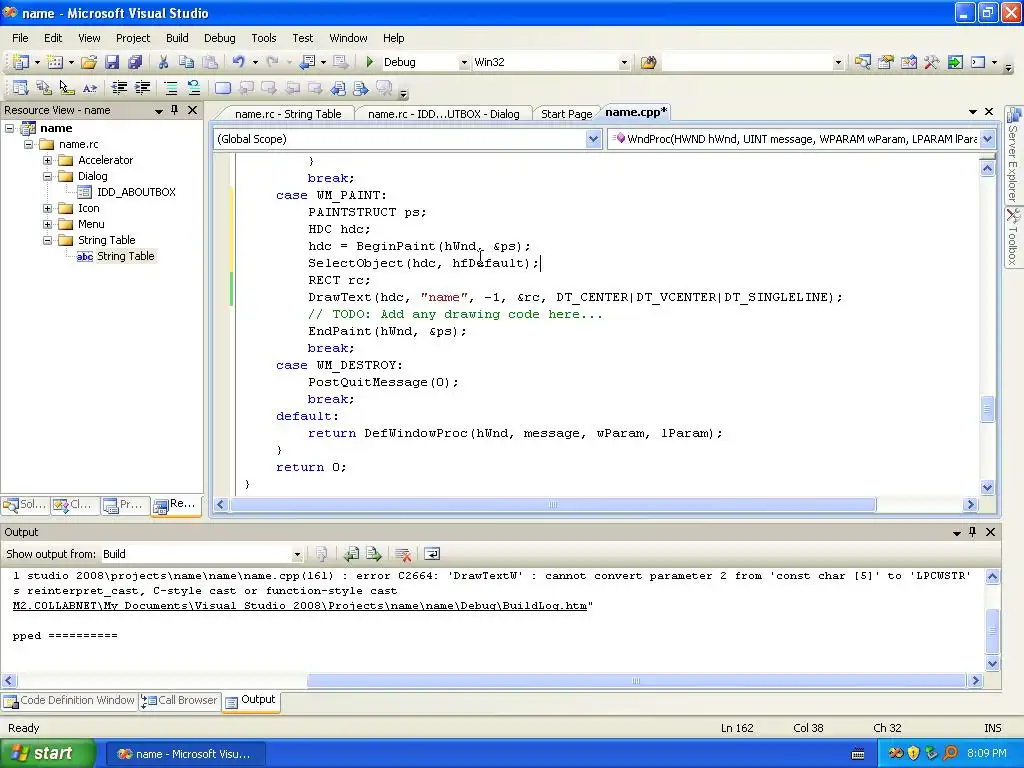
Task: Collapse the Dialog folder in the tree
Action: 48,176
